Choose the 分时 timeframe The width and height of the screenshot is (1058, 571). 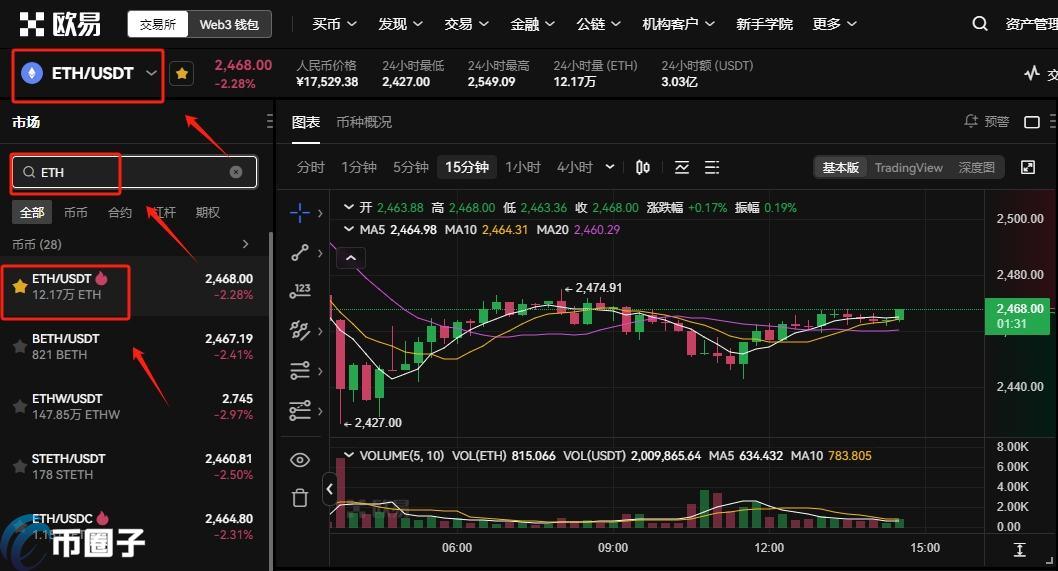pyautogui.click(x=311, y=167)
